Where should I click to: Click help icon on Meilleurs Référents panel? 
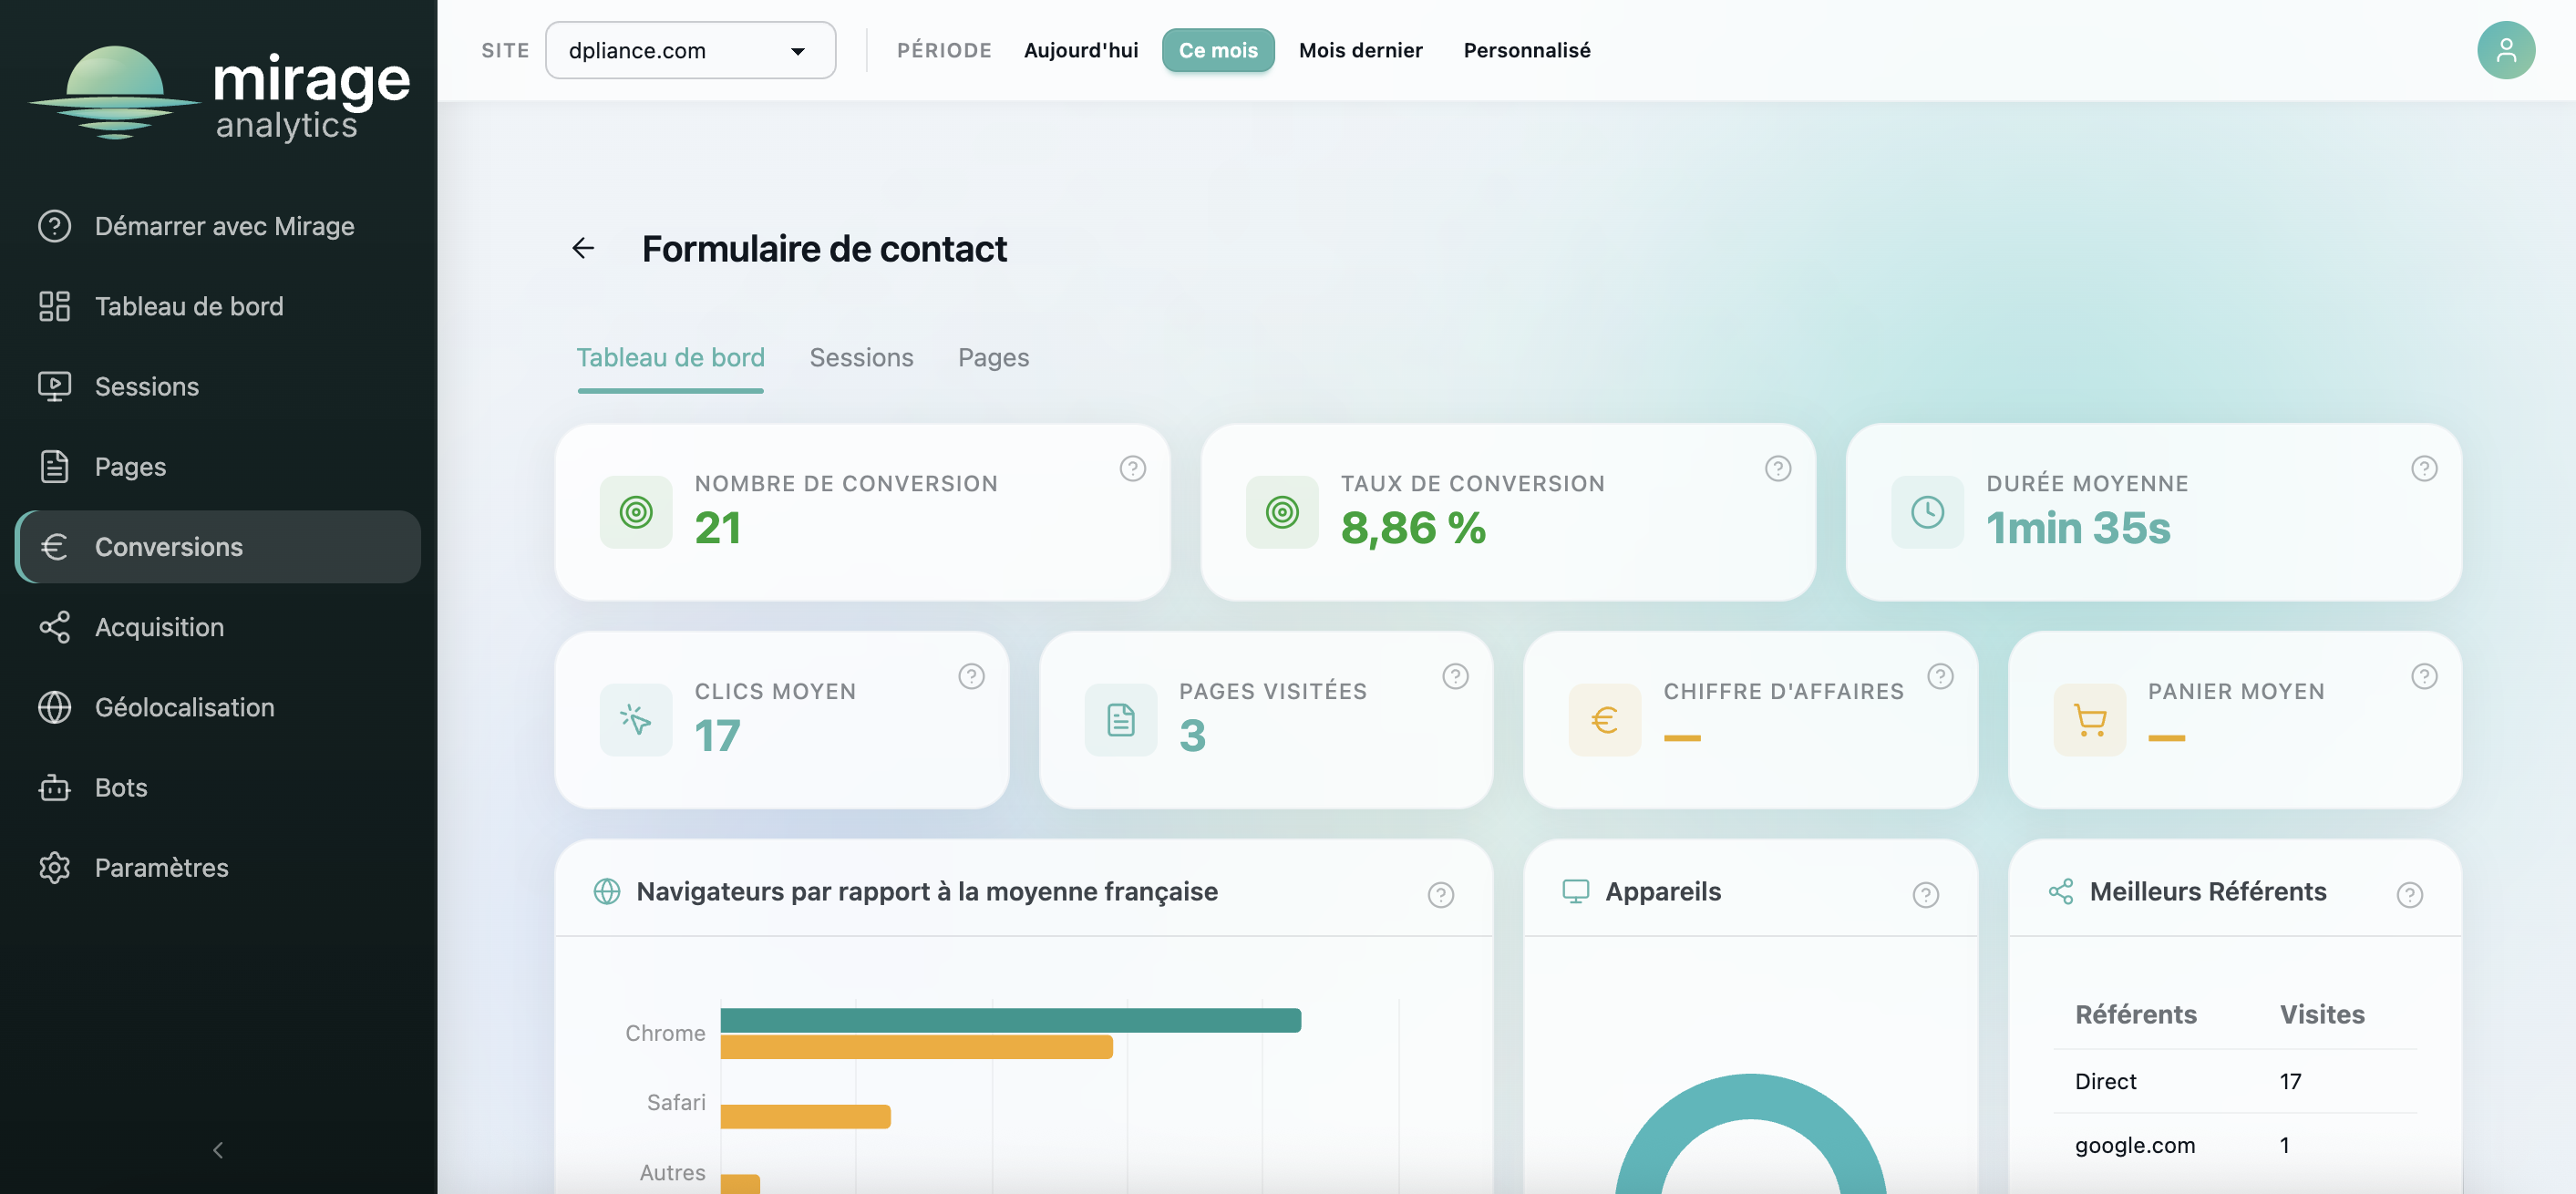[x=2409, y=894]
